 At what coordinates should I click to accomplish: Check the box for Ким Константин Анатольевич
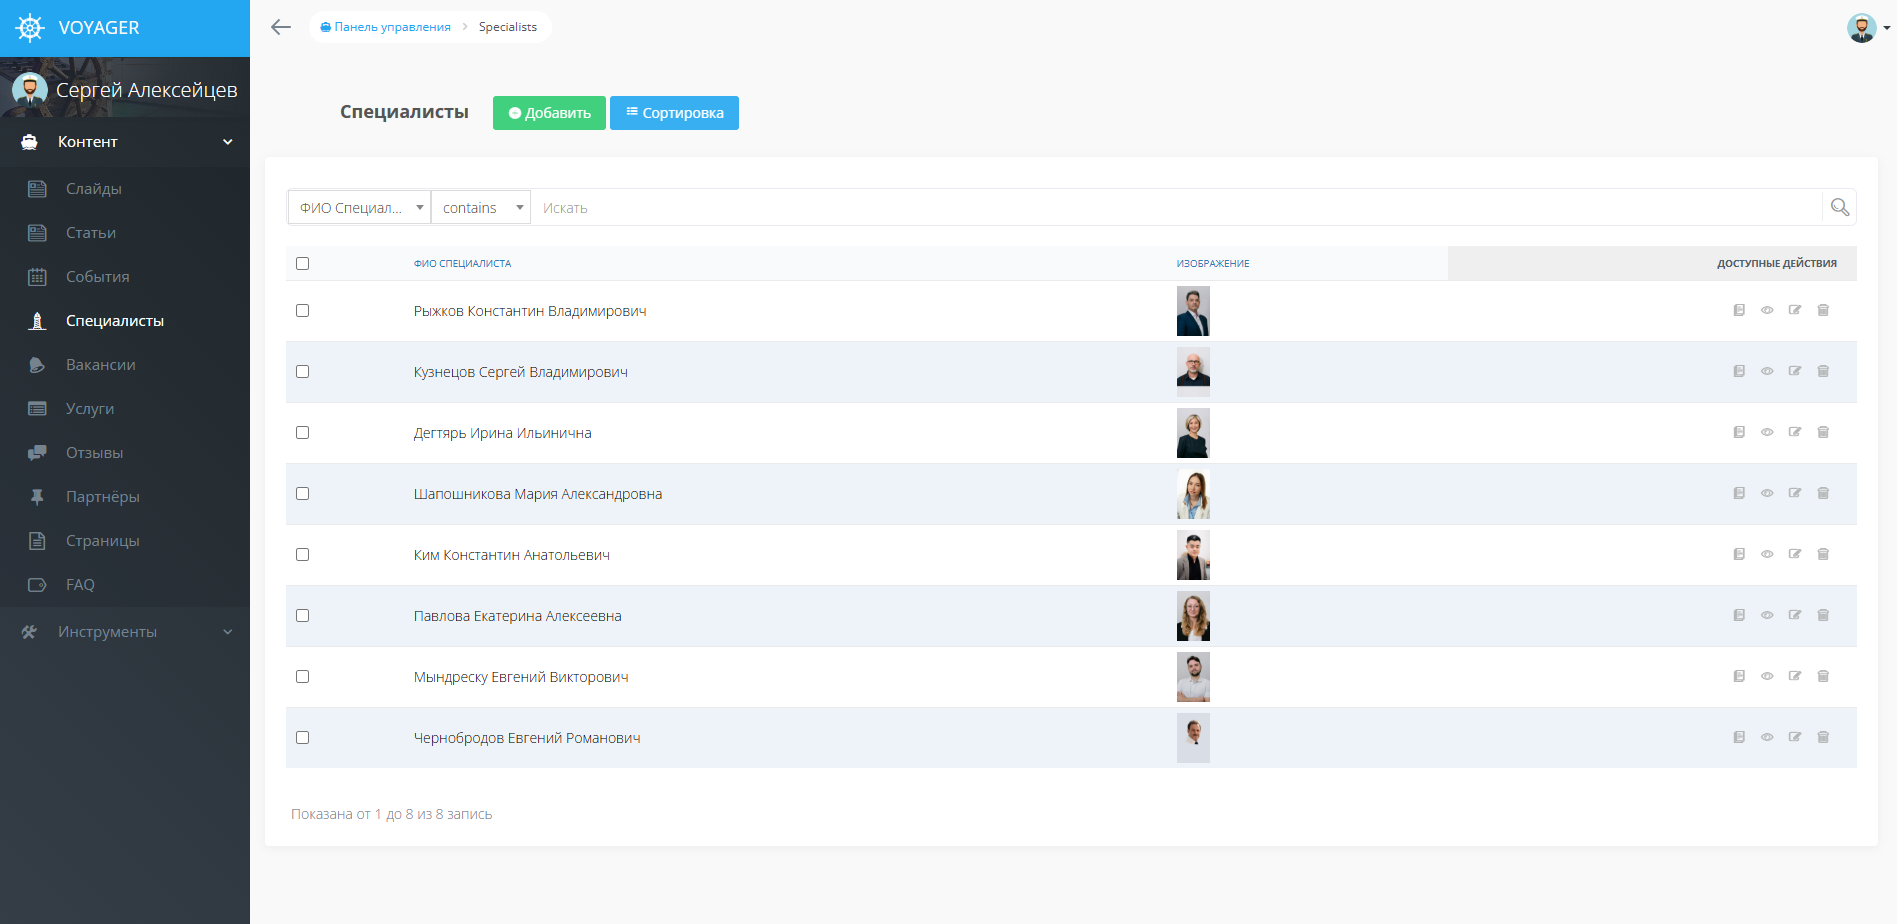[x=302, y=554]
